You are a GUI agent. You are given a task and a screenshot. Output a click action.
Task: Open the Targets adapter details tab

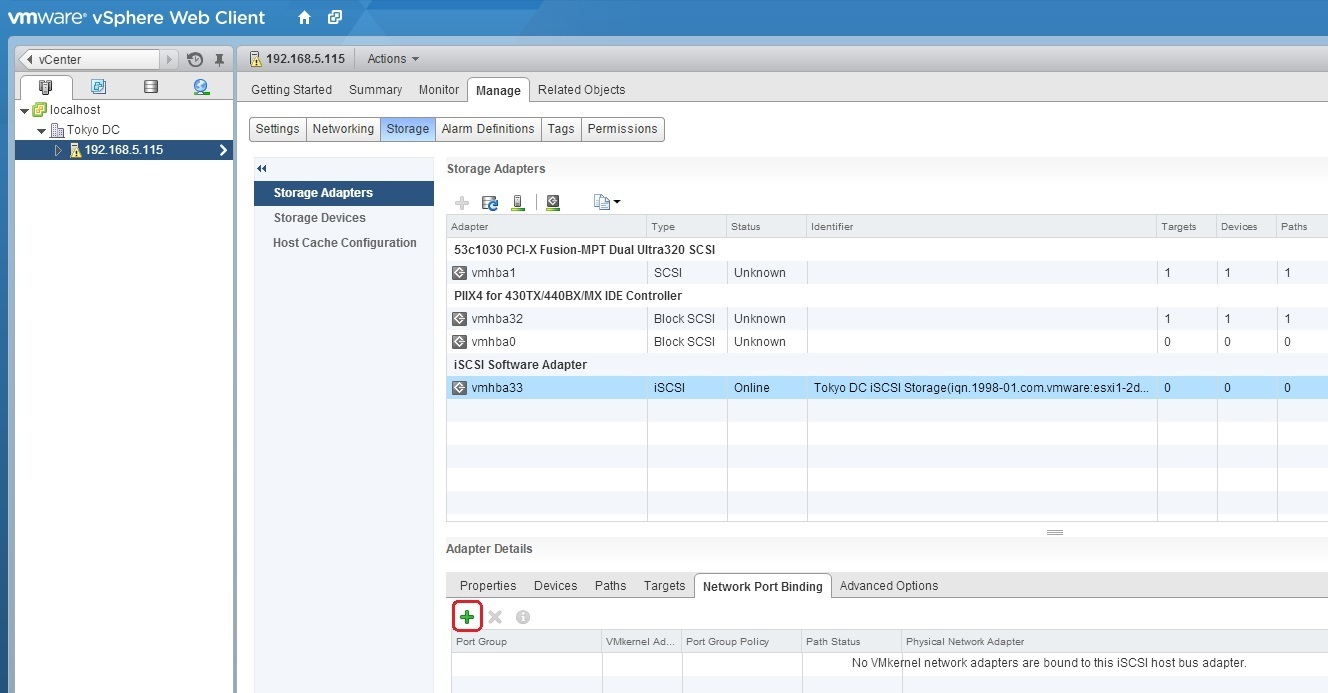664,586
